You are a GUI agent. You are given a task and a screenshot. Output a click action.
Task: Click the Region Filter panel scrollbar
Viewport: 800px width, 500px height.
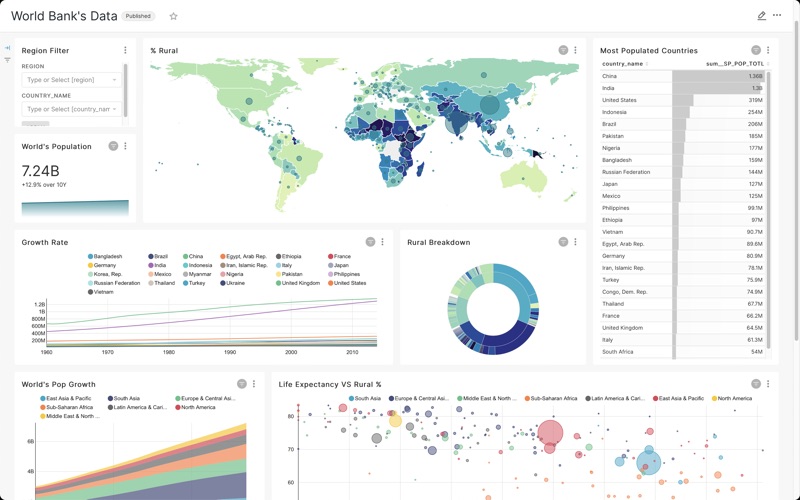click(126, 90)
